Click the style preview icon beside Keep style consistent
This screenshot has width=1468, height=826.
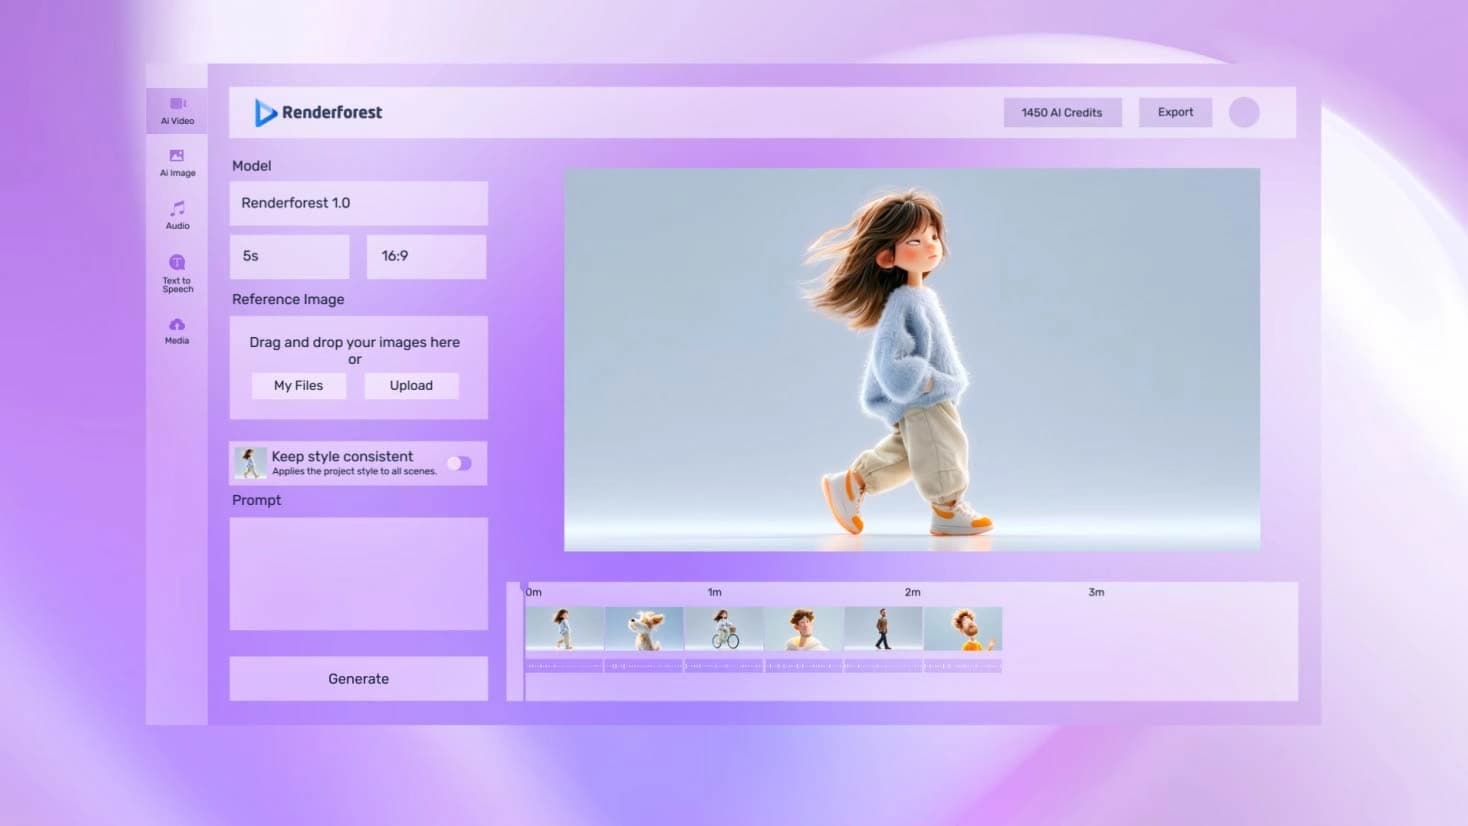(249, 463)
